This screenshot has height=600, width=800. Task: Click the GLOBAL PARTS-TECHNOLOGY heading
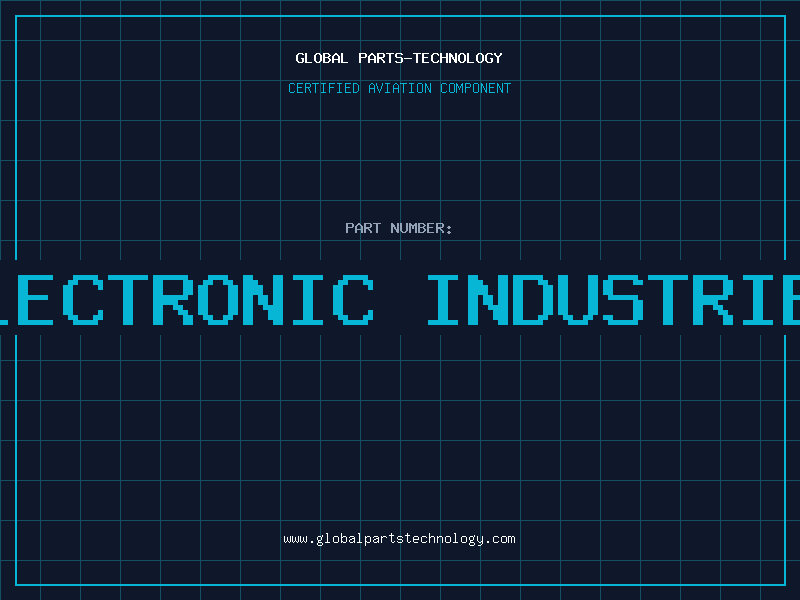[x=399, y=58]
